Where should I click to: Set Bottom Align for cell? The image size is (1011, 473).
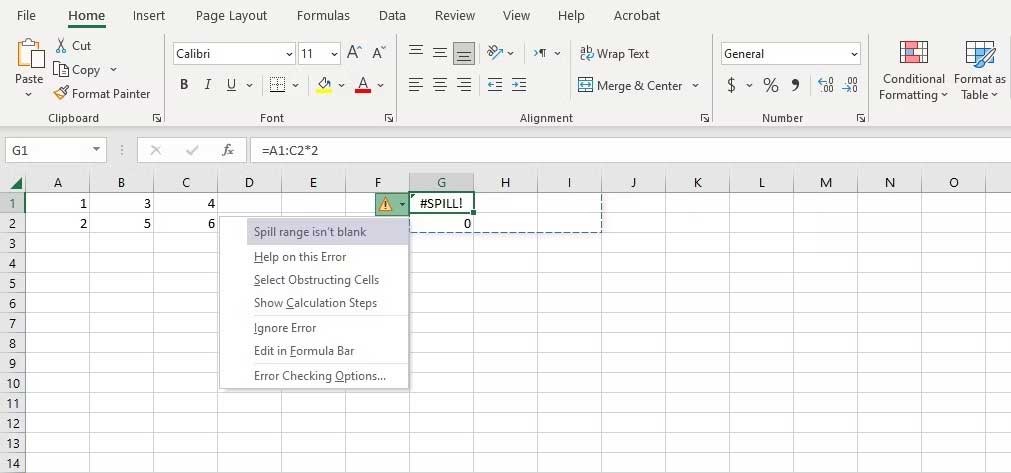click(464, 53)
